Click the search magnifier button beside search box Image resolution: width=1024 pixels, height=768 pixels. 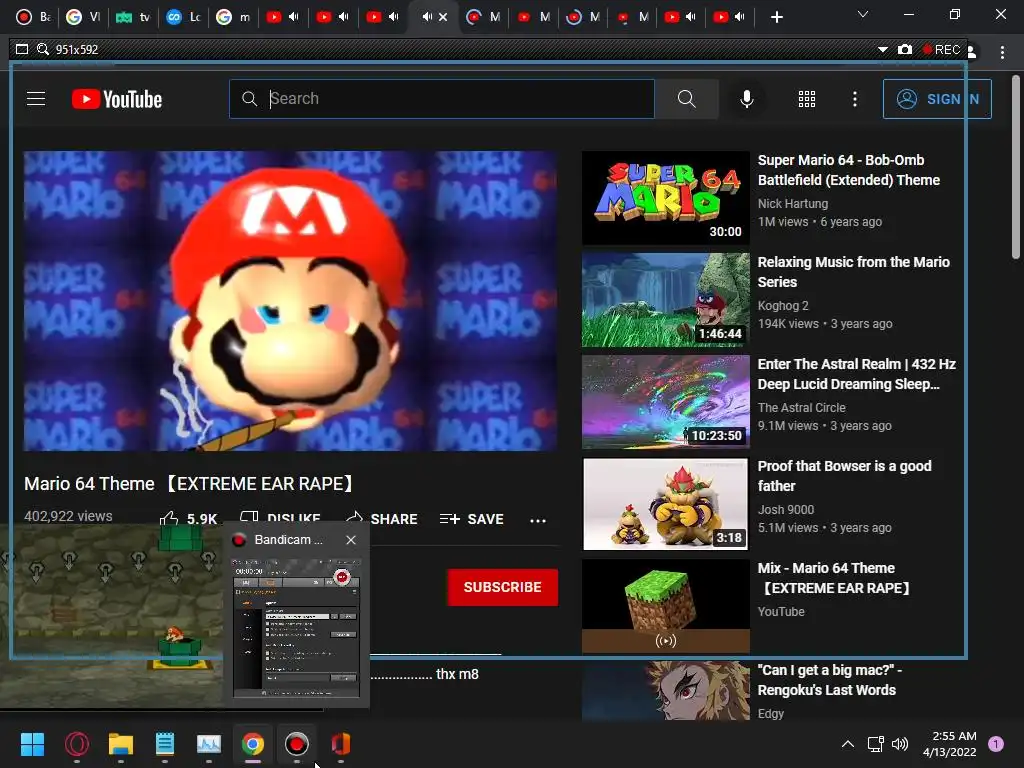[686, 99]
